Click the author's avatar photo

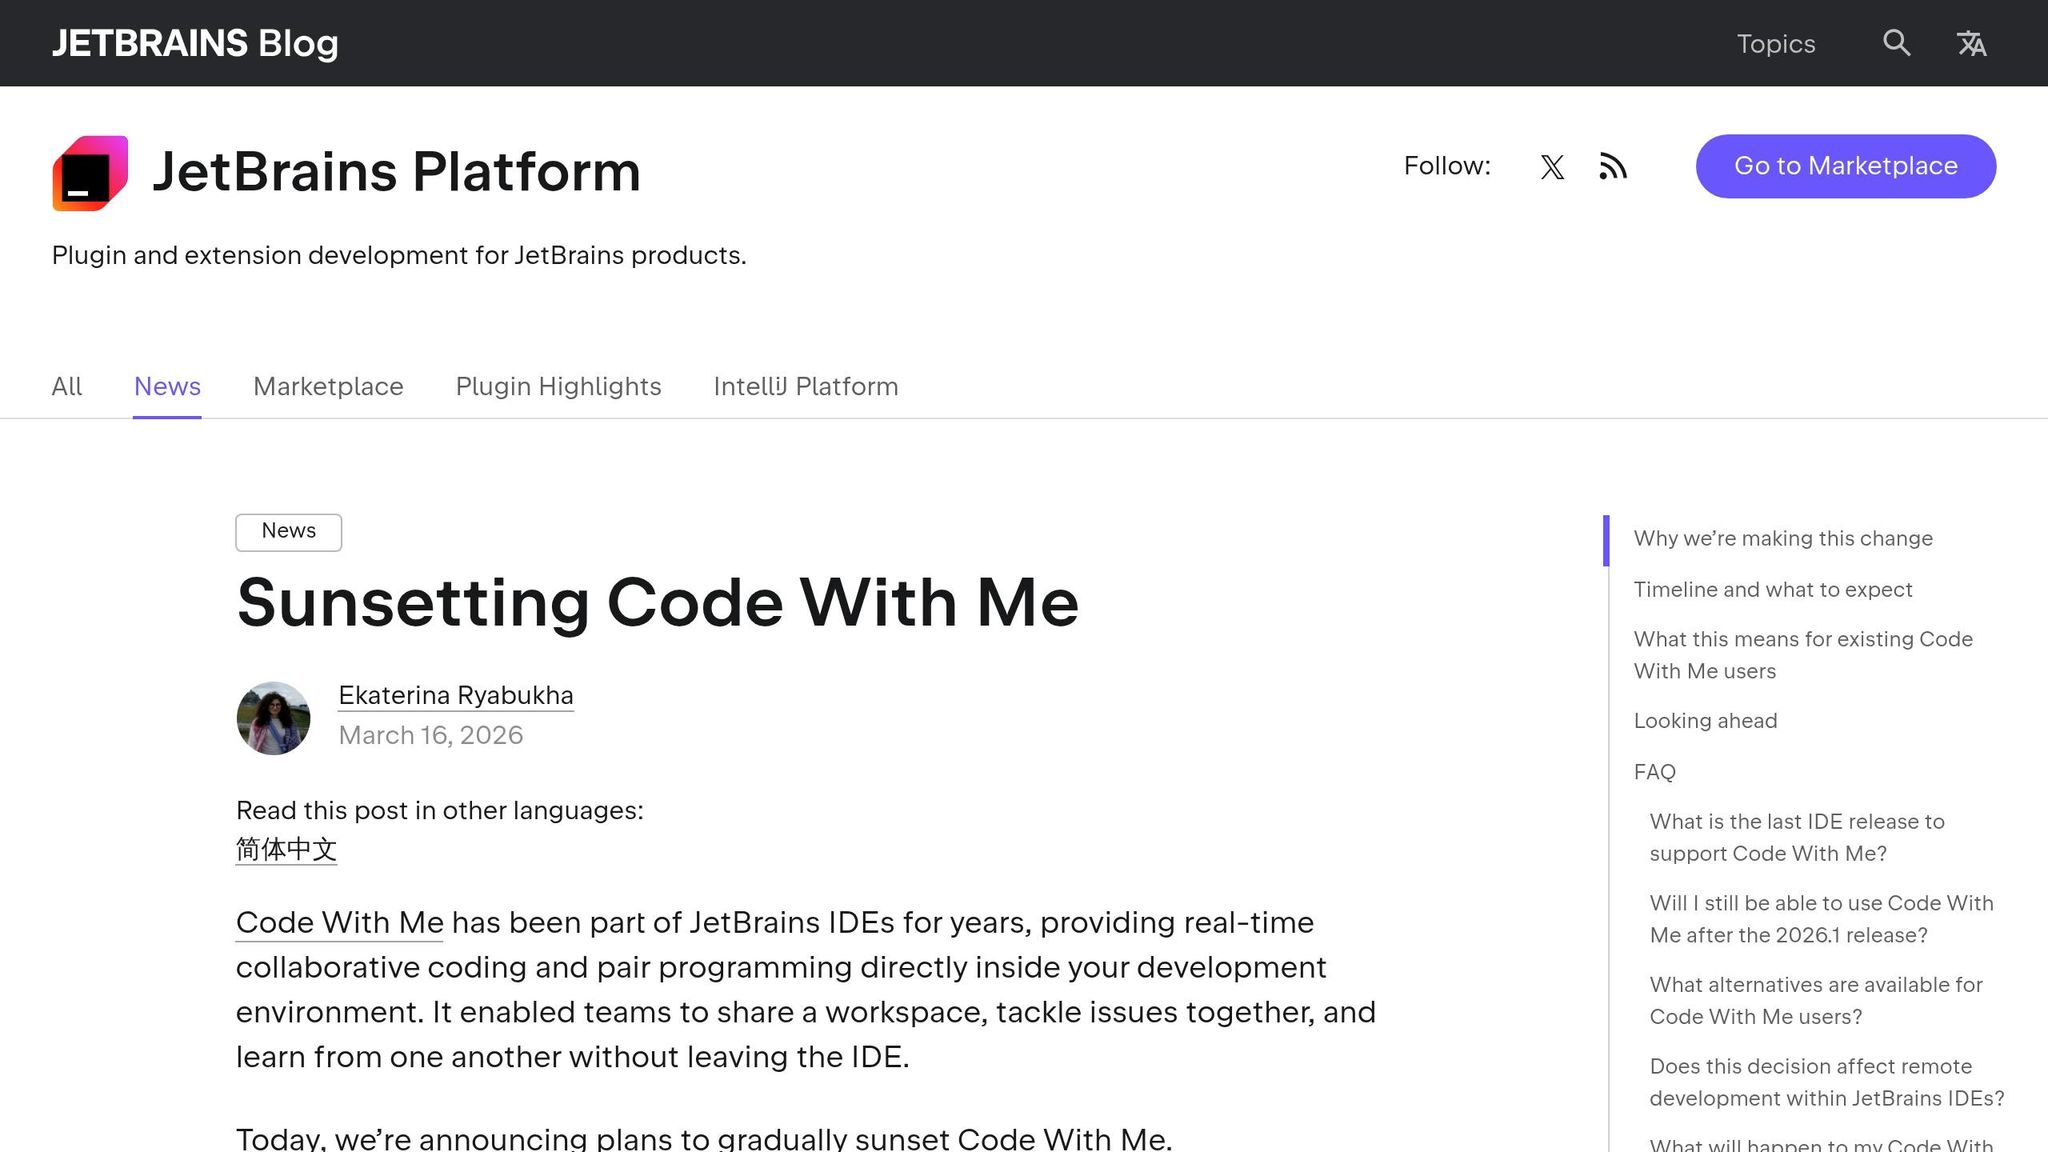click(273, 718)
